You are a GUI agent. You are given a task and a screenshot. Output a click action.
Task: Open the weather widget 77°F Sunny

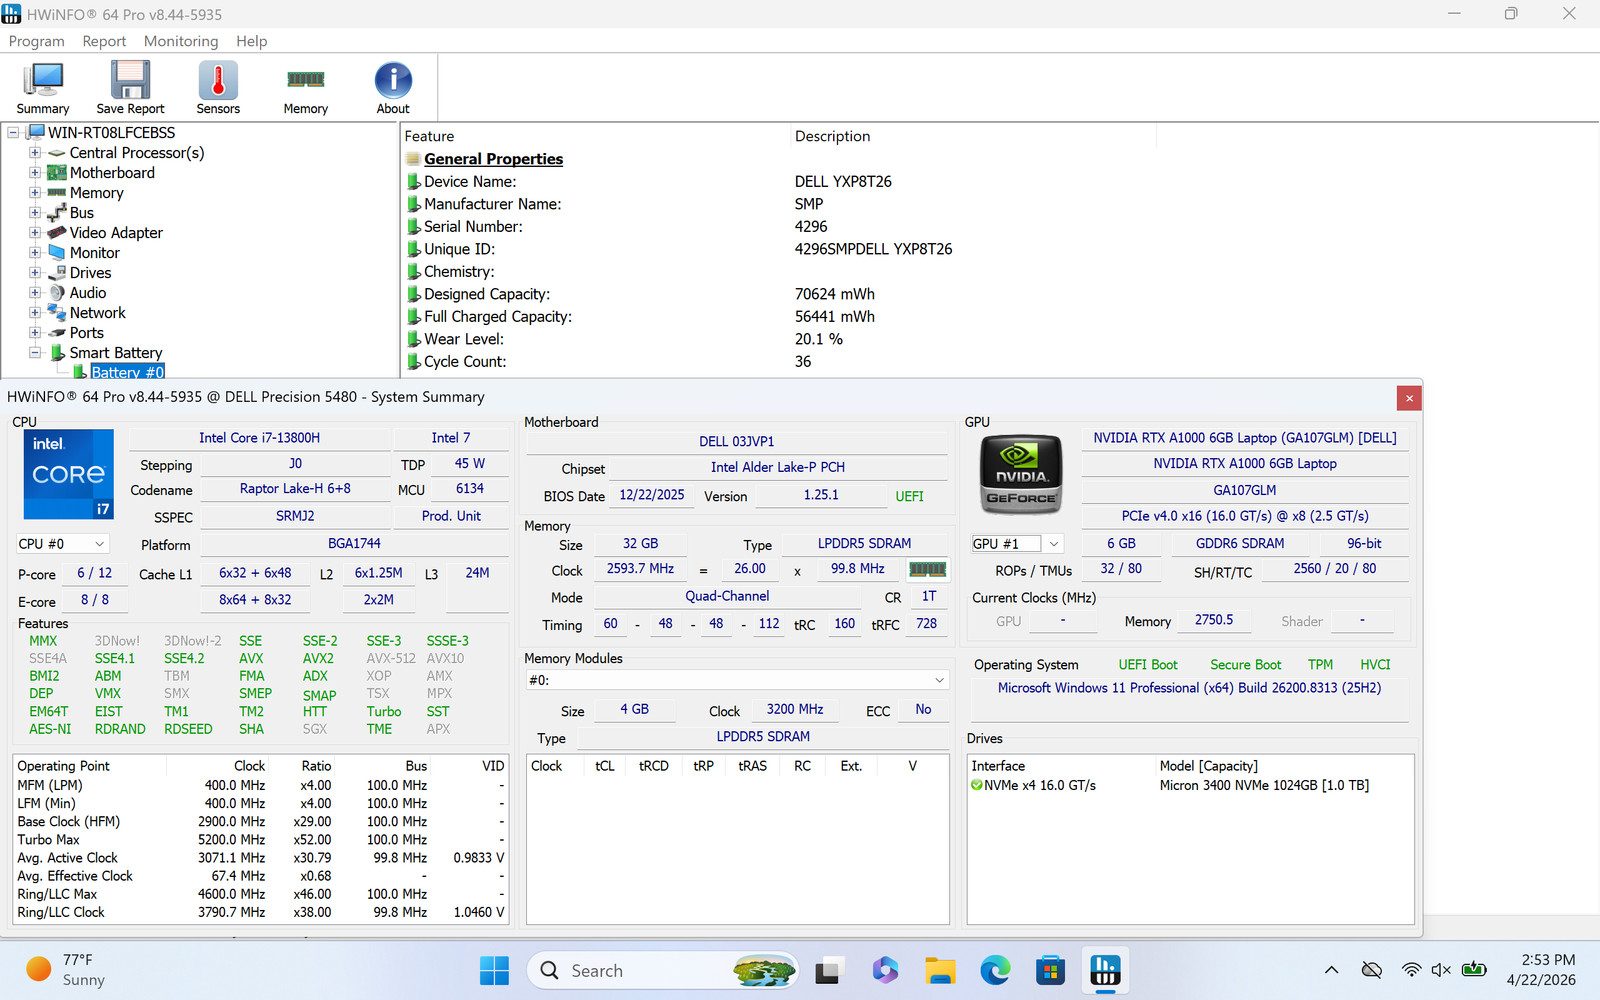(x=66, y=970)
